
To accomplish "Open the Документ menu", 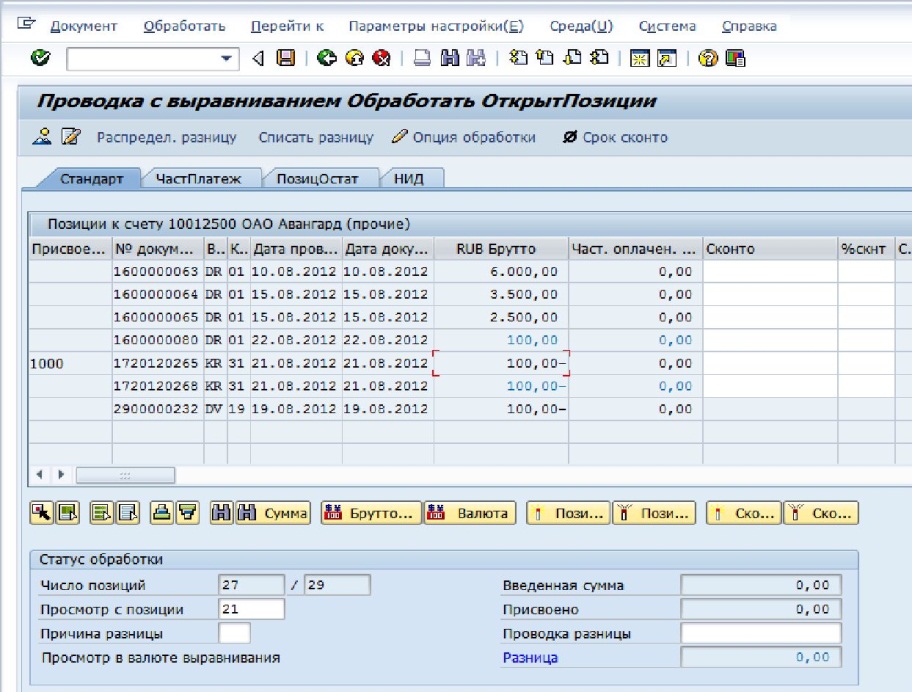I will 83,26.
